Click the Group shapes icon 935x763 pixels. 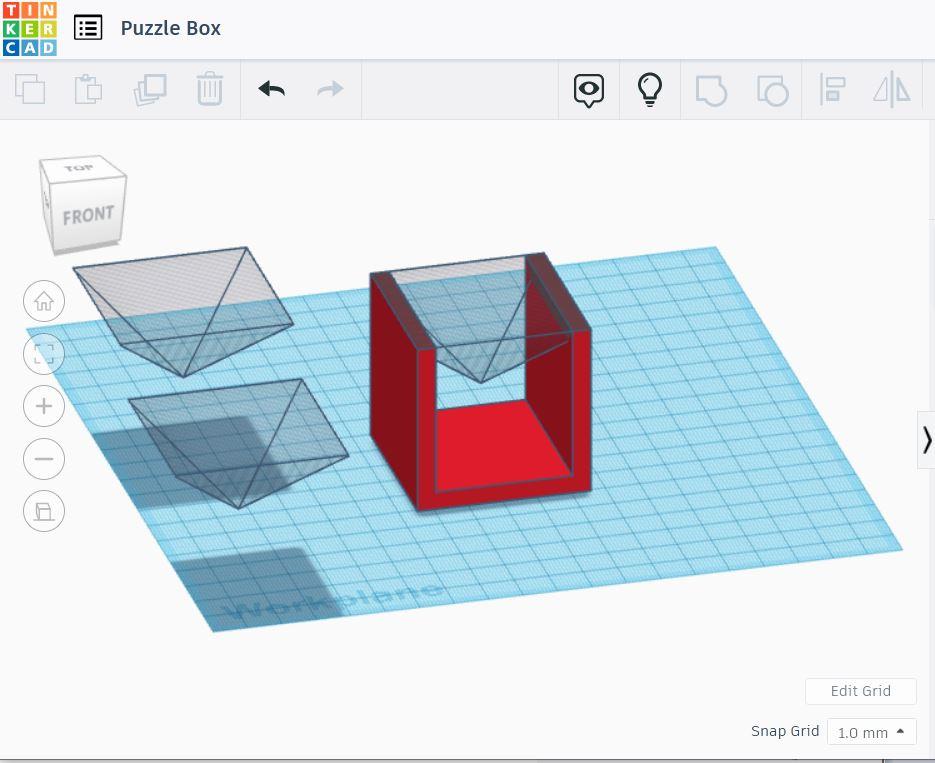click(711, 91)
